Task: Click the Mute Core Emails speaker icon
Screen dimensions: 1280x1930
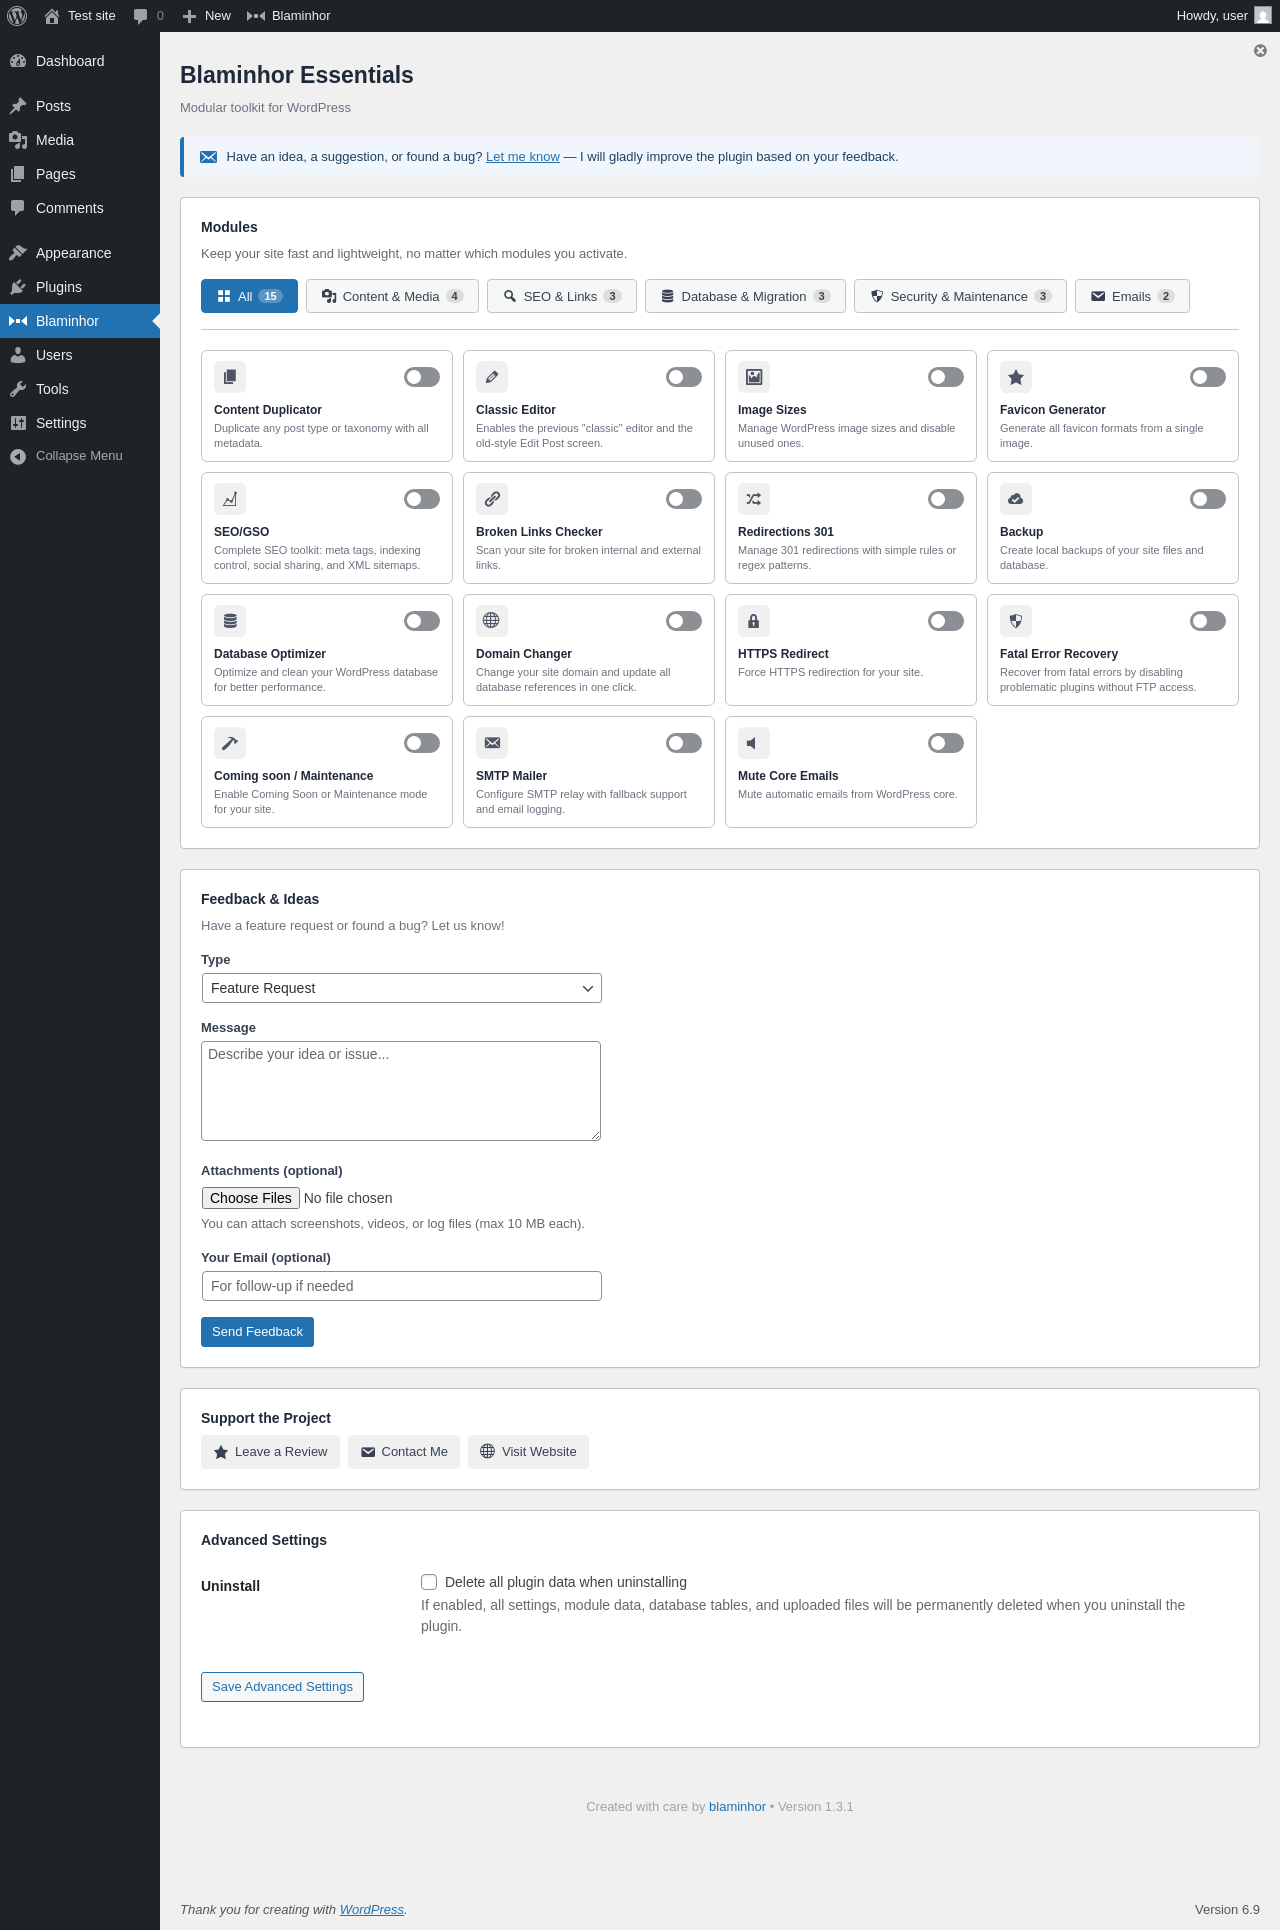Action: 754,743
